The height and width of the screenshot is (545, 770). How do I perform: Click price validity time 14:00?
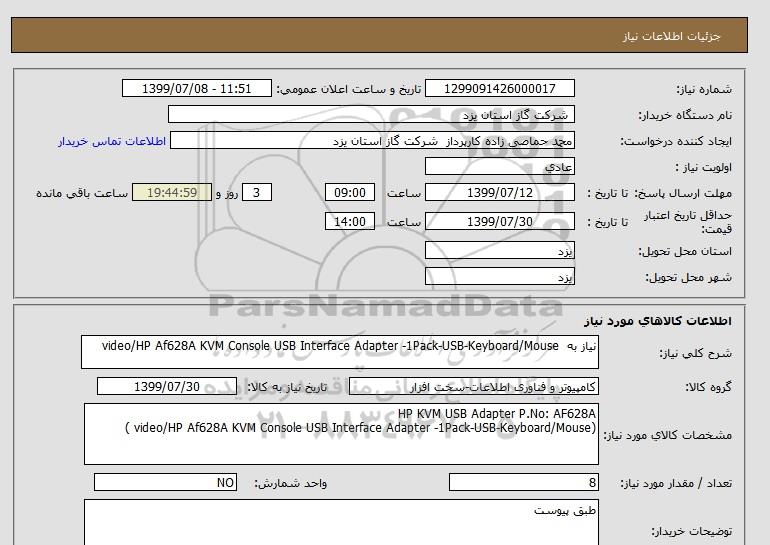click(350, 221)
